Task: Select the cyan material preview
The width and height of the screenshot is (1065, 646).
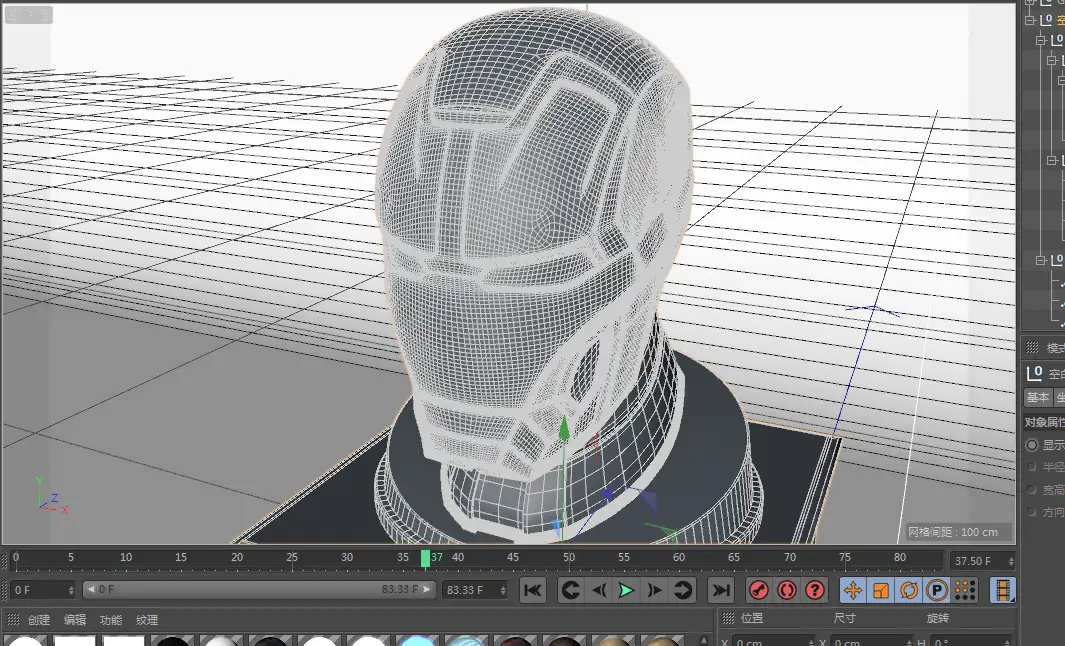Action: point(417,641)
